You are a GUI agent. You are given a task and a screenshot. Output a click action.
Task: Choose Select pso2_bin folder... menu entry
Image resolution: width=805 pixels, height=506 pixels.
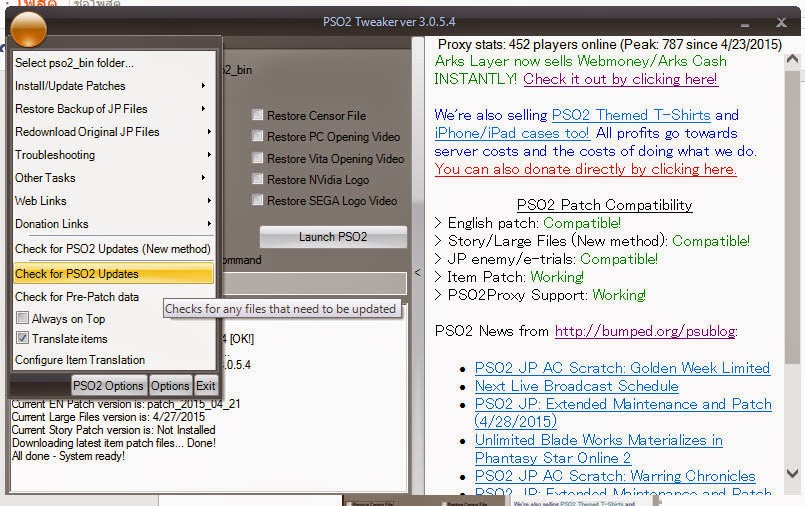(113, 63)
